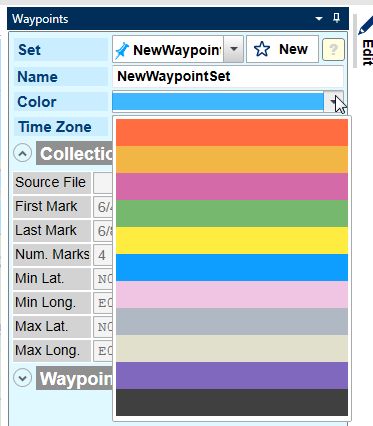This screenshot has height=426, width=373.
Task: Edit the Name field NewWaypointSet
Action: 228,76
